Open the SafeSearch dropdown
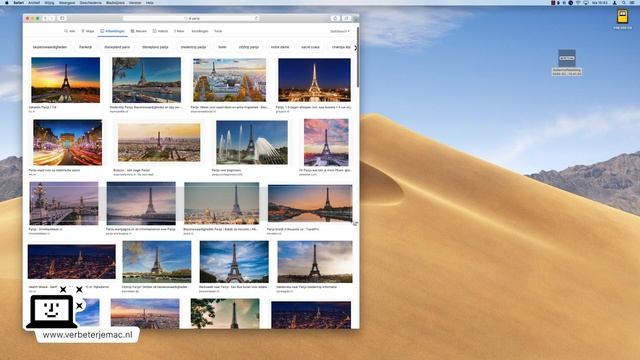This screenshot has height=360, width=640. 340,31
